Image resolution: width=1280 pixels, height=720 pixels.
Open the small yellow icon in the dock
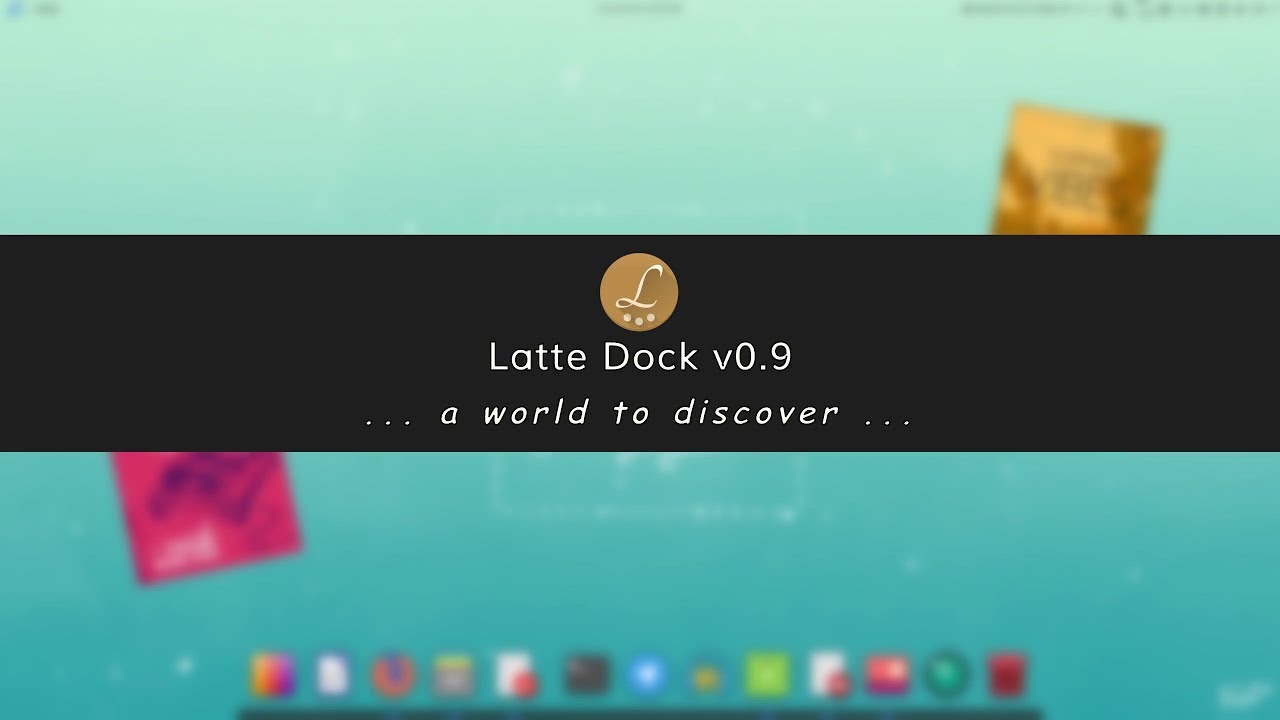707,679
